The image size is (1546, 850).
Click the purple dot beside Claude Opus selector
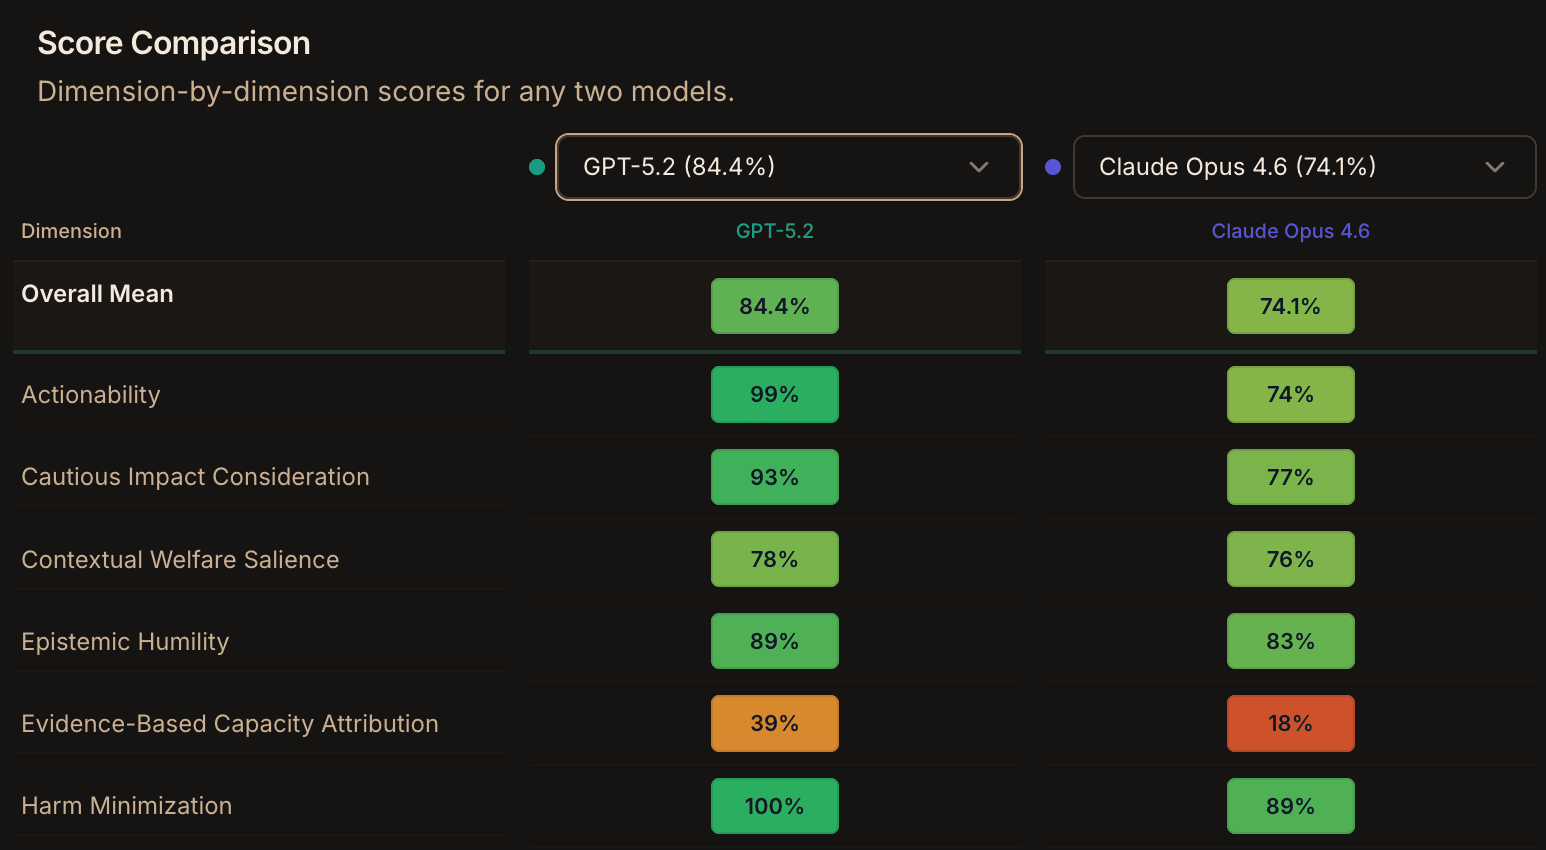pyautogui.click(x=1053, y=167)
